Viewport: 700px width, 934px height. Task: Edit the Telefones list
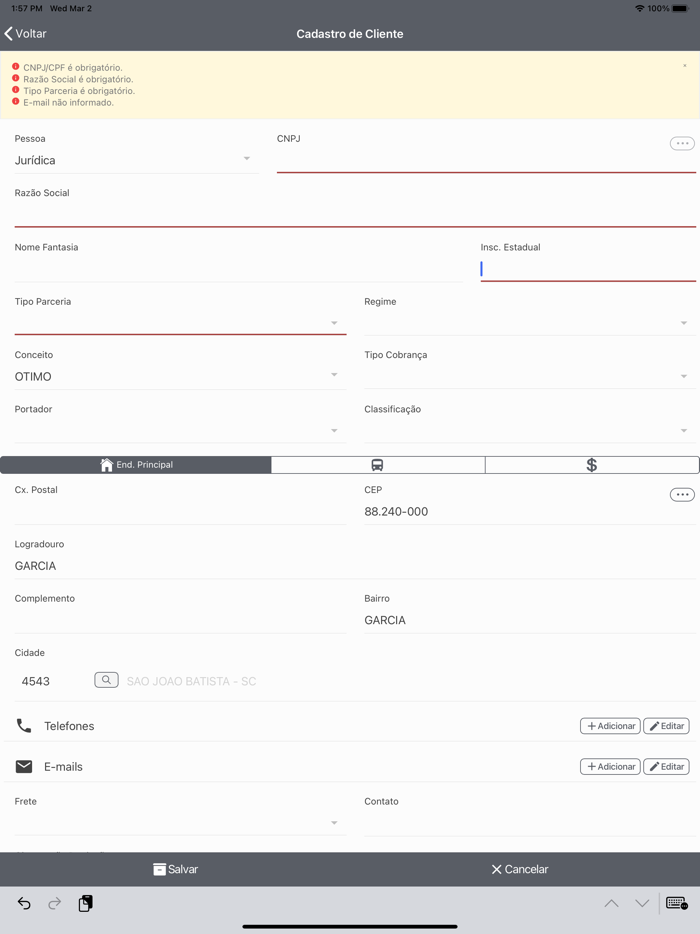pos(666,726)
